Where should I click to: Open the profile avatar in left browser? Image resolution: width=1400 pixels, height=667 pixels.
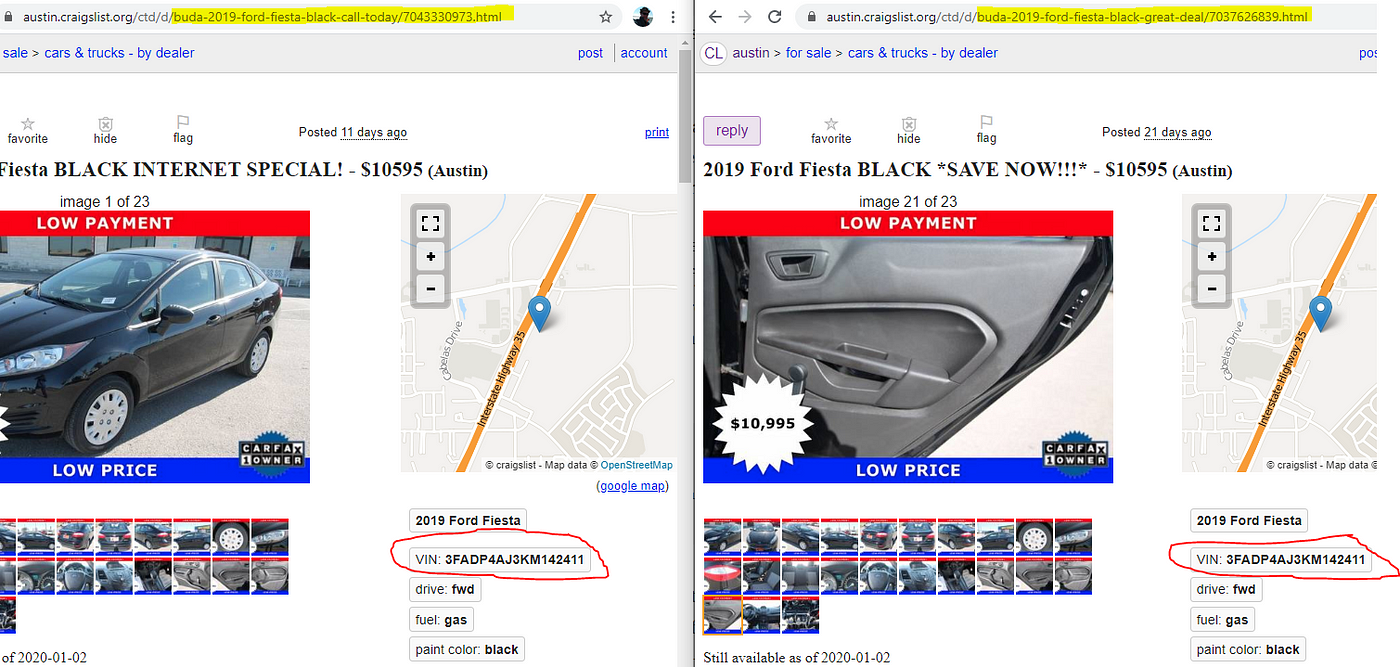(644, 17)
